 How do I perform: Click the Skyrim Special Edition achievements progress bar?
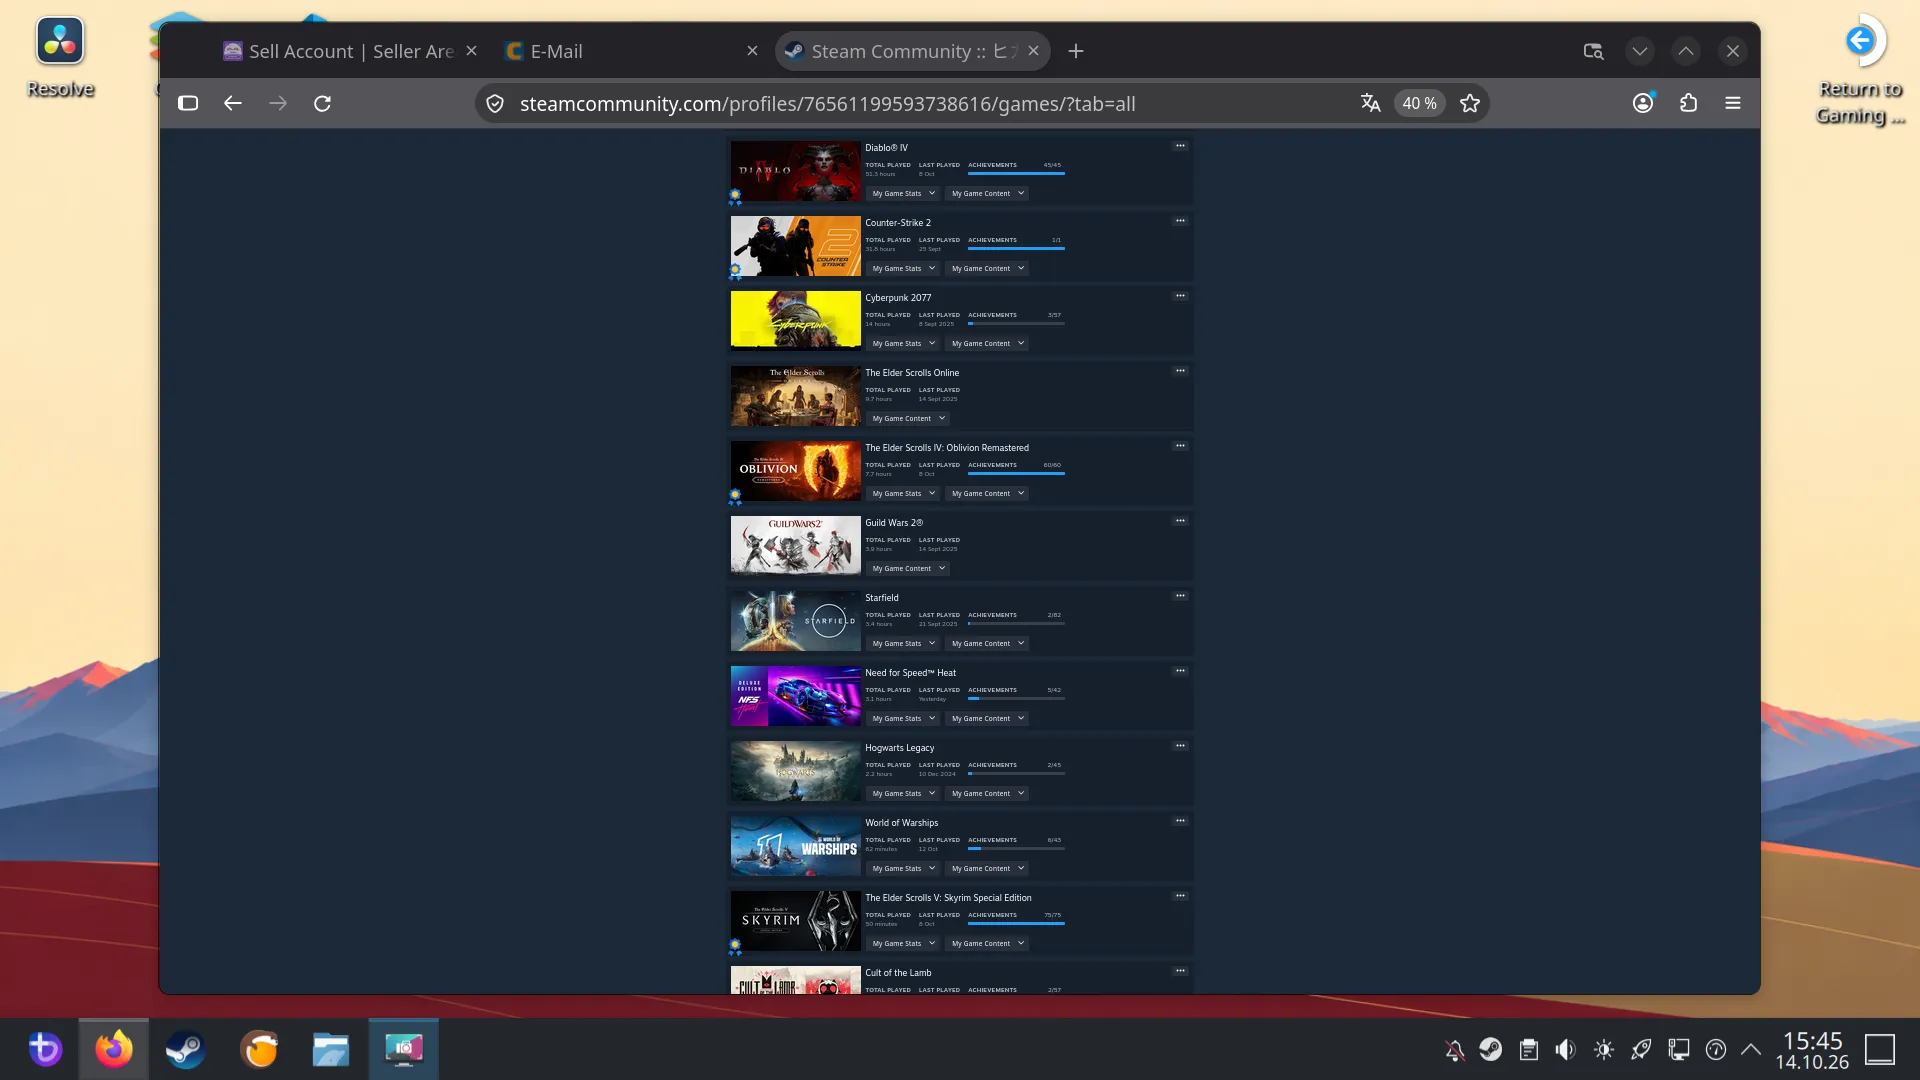(1016, 923)
